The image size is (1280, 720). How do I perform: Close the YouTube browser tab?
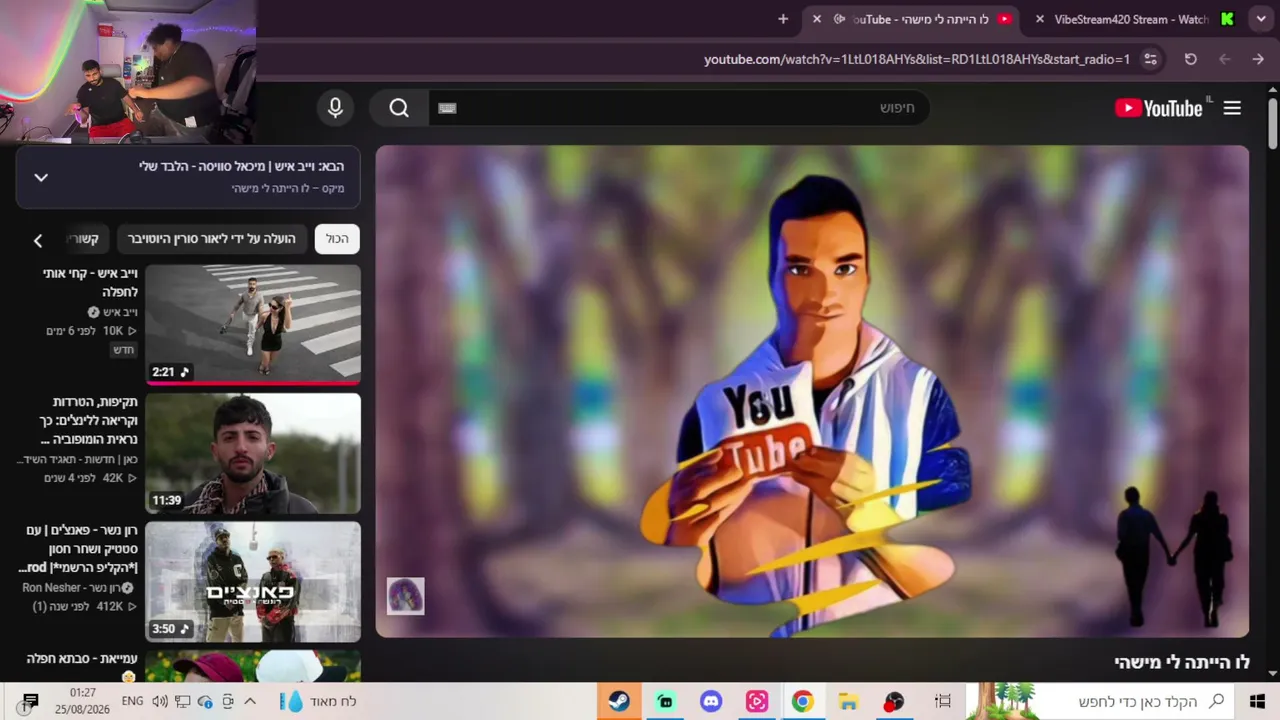(x=816, y=19)
